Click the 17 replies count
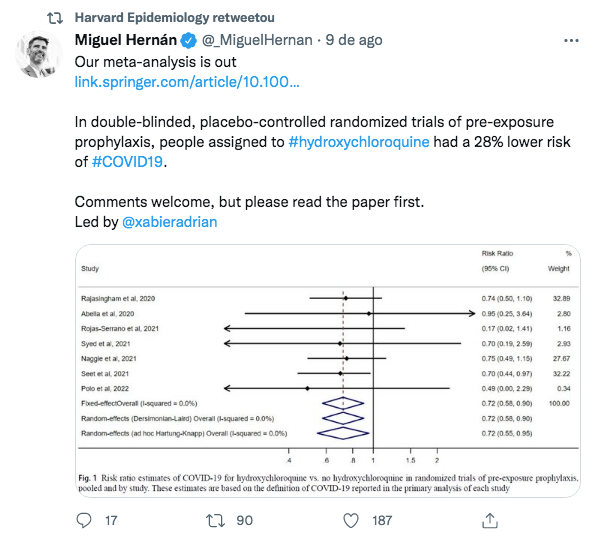 click(111, 520)
